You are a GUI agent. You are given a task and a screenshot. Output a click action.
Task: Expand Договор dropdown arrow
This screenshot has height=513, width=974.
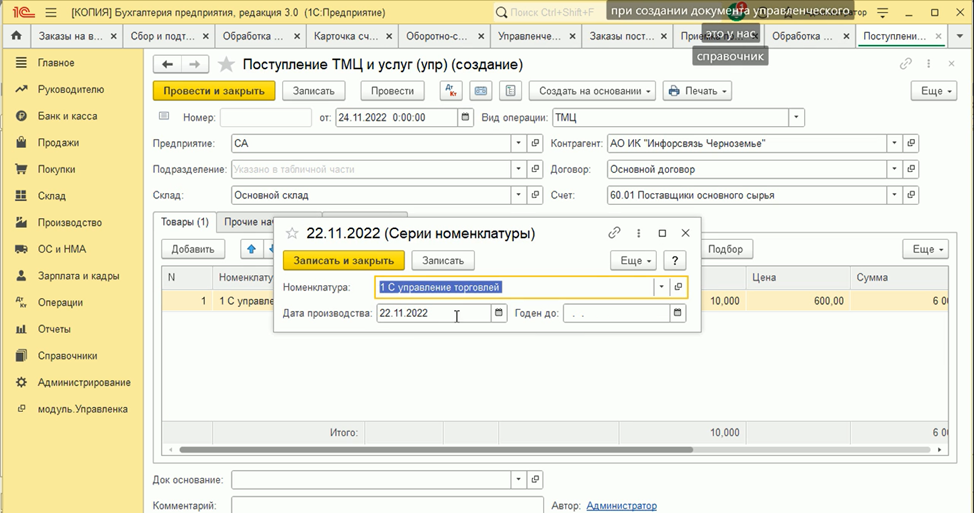click(894, 169)
